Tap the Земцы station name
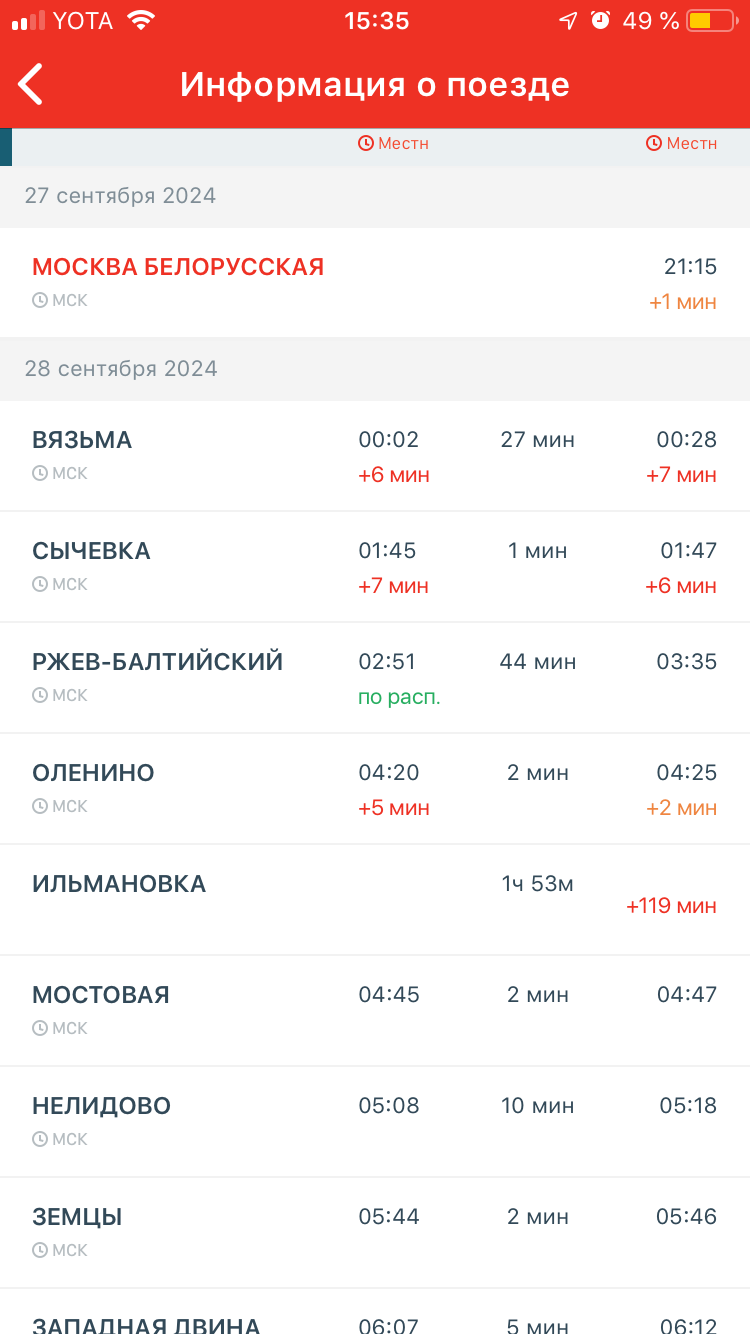Image resolution: width=750 pixels, height=1334 pixels. point(77,1217)
